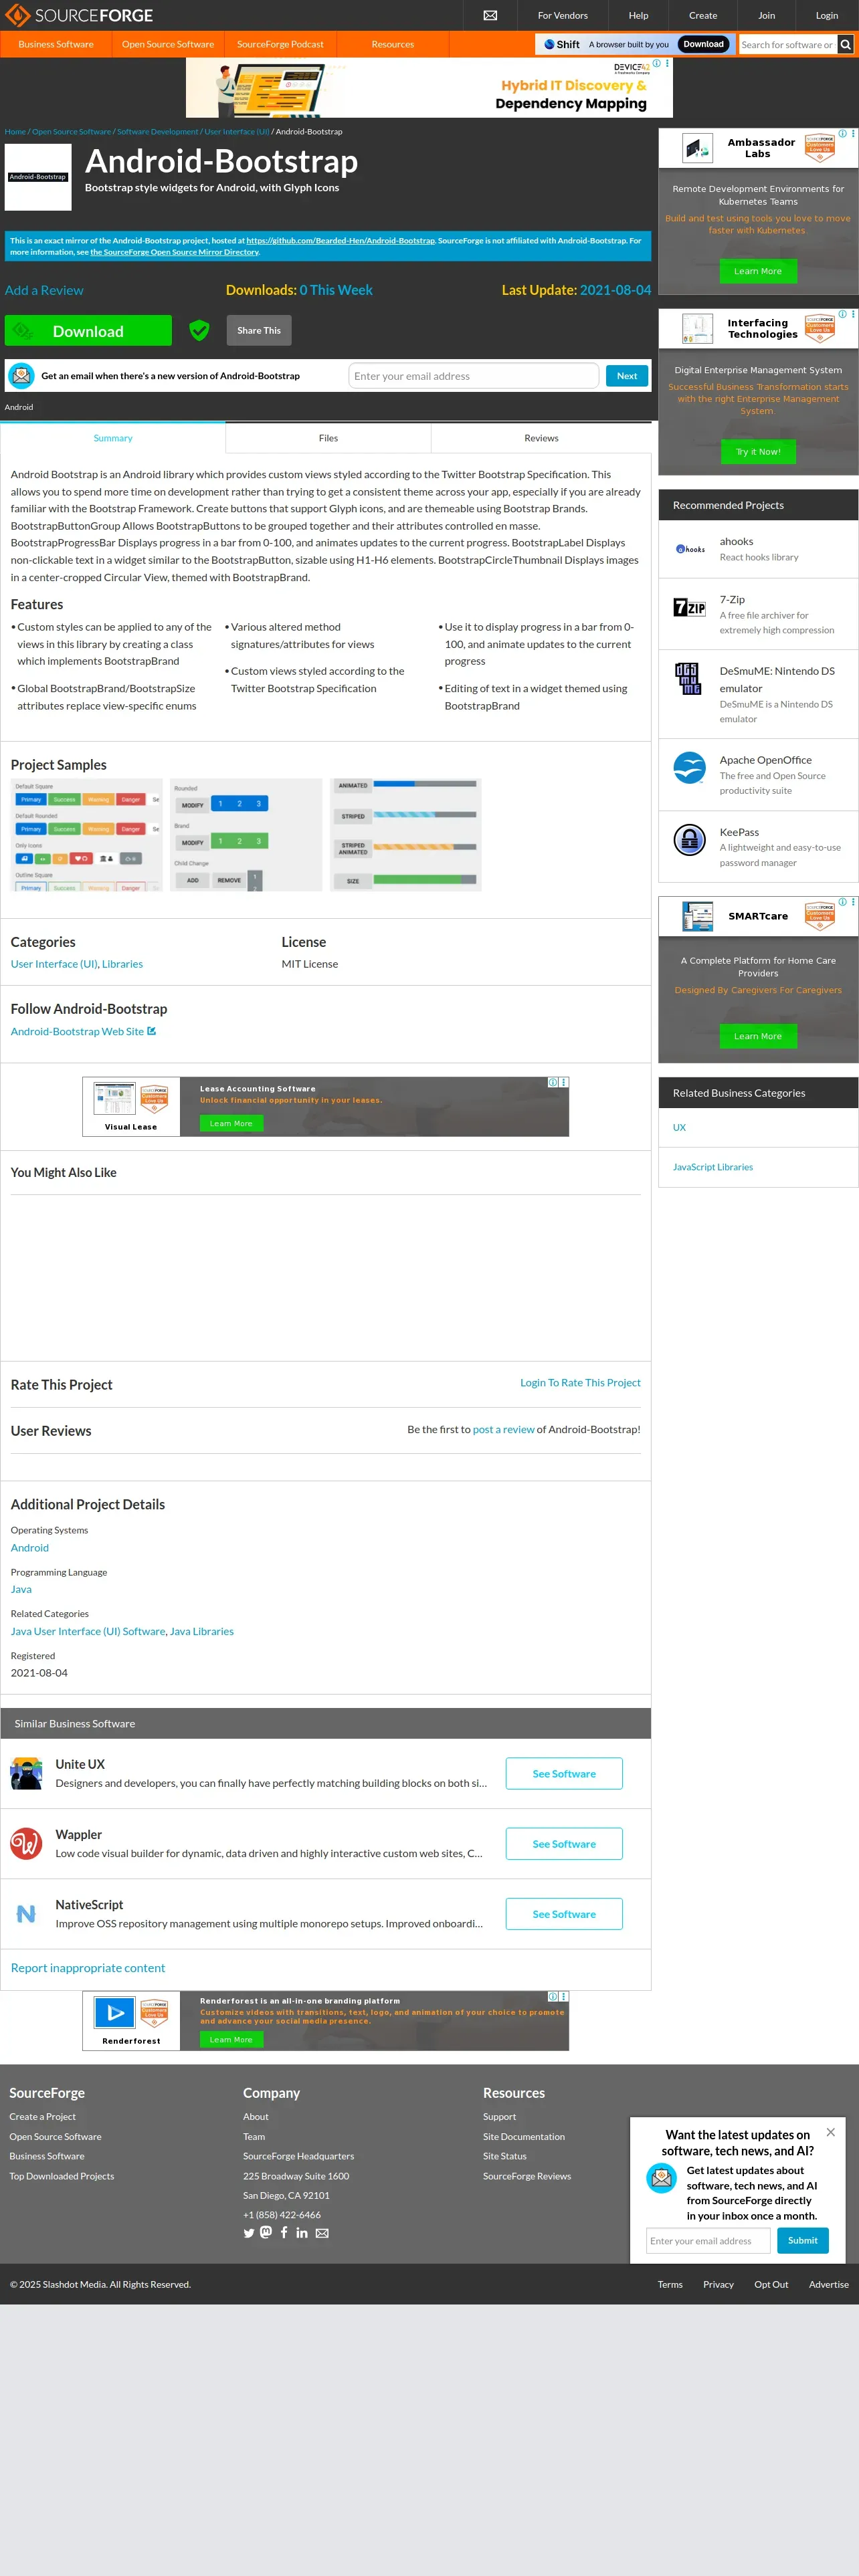Click the Apache OpenOffice project icon
The height and width of the screenshot is (2576, 859).
click(x=690, y=768)
